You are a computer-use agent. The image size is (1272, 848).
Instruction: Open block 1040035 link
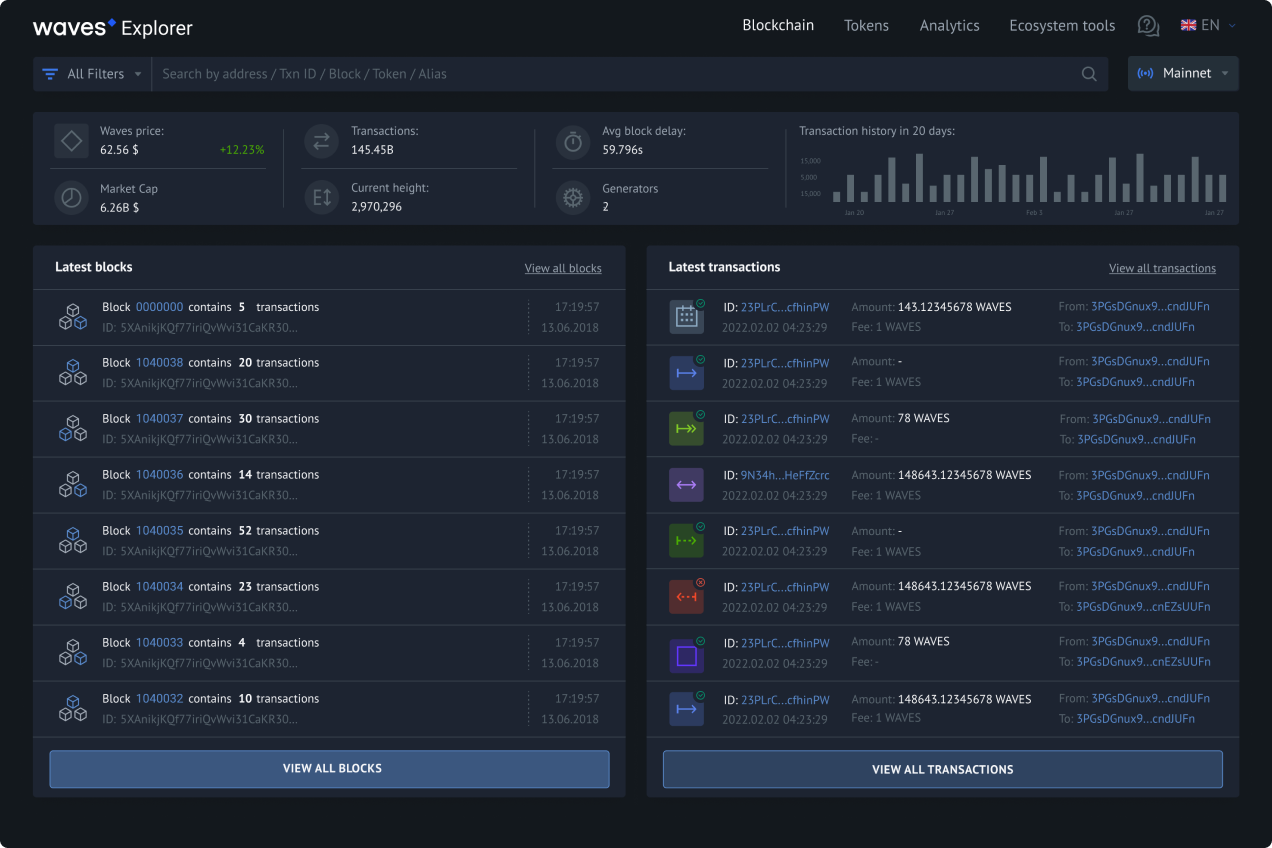click(160, 531)
